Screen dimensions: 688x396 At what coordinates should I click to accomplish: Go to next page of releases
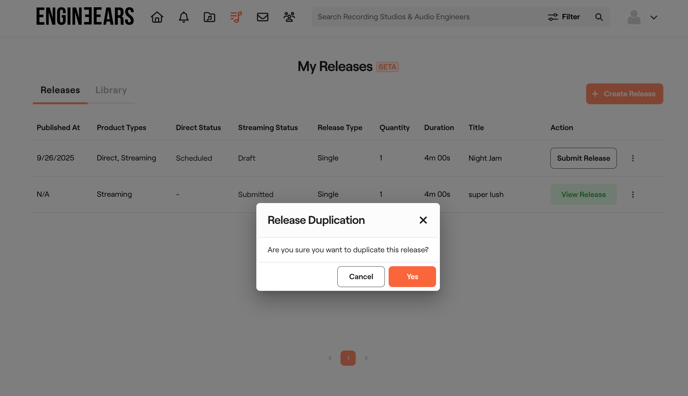(x=366, y=358)
